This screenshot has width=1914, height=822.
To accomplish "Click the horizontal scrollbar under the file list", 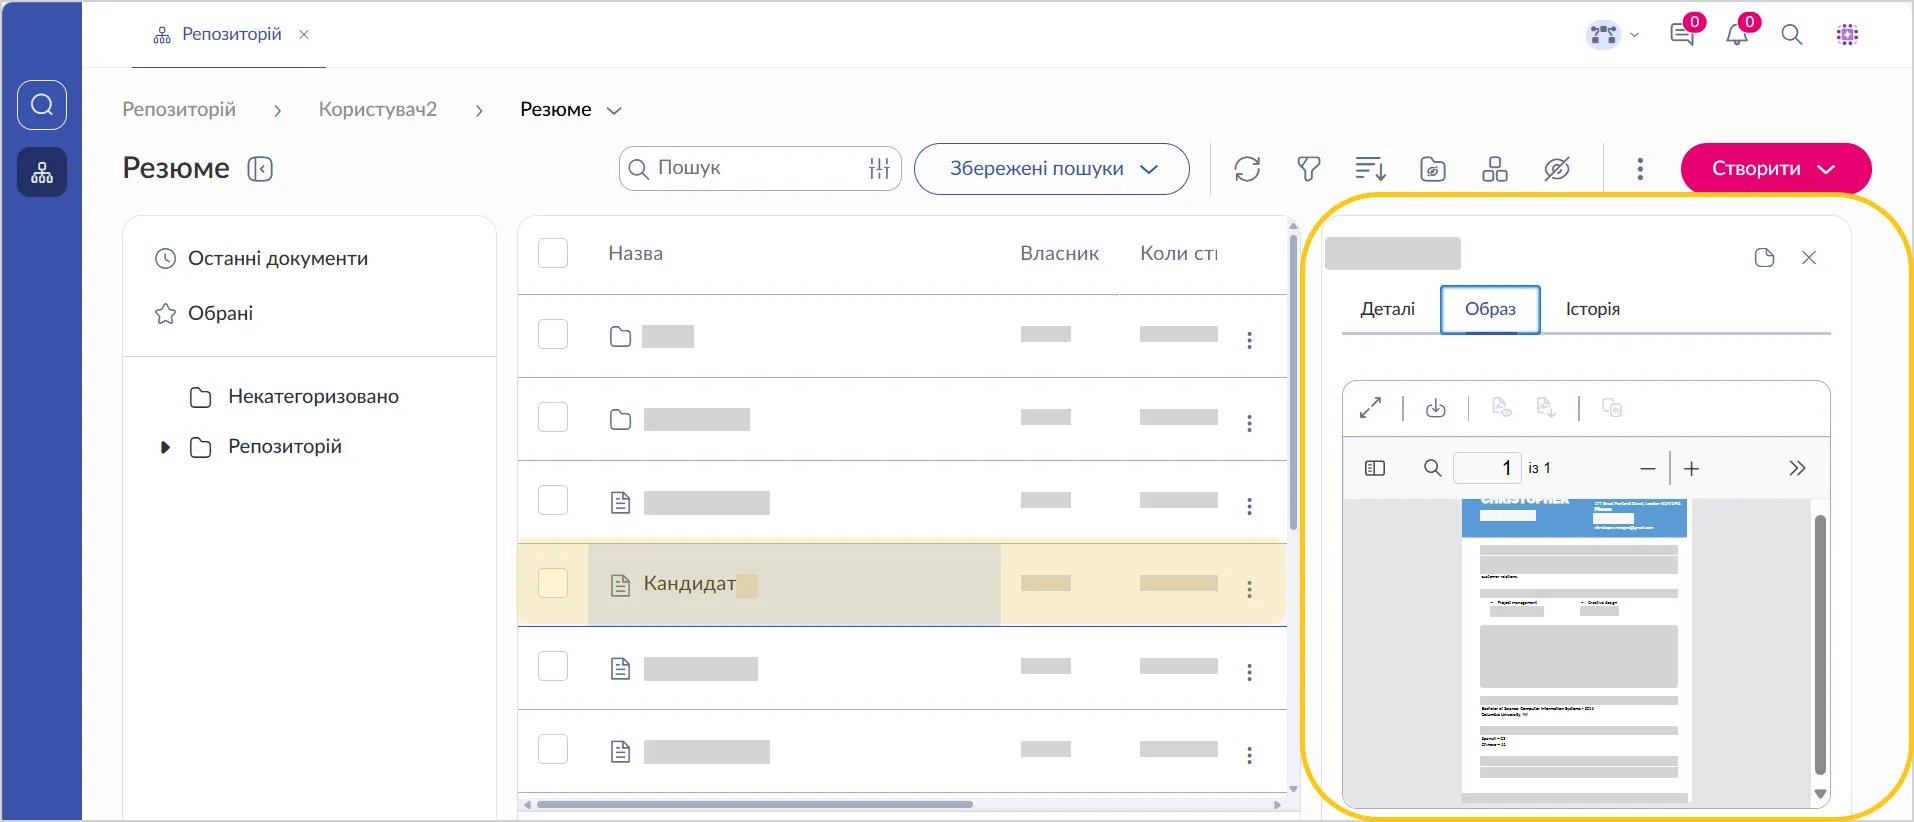I will pyautogui.click(x=755, y=804).
